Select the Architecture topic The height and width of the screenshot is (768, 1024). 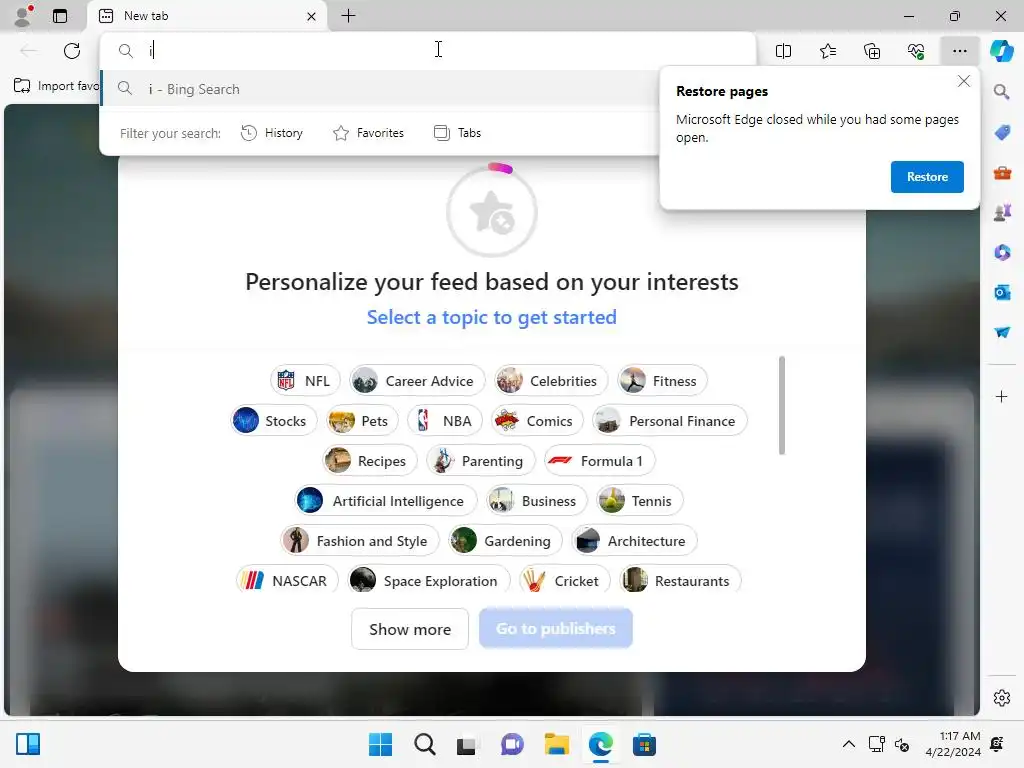pos(634,541)
